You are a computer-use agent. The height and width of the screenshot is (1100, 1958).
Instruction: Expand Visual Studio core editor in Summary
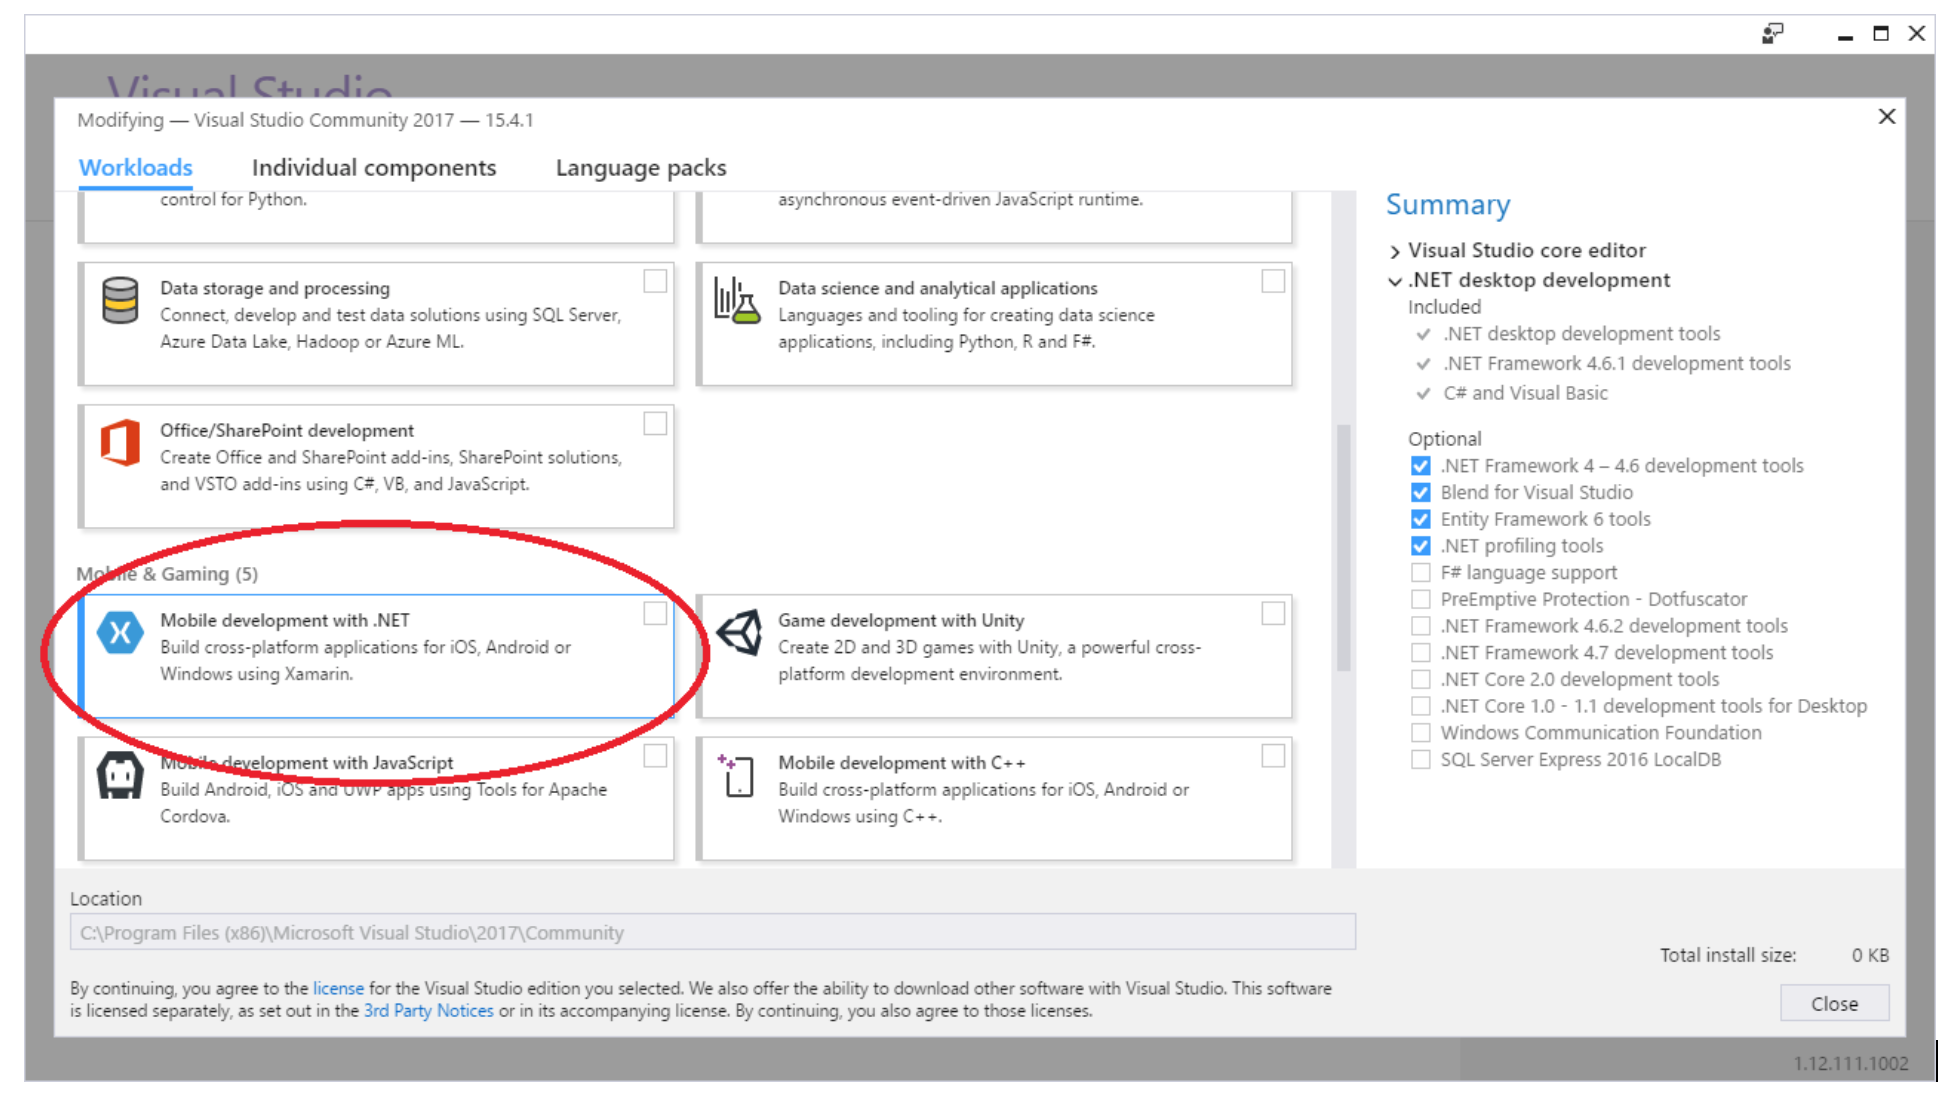(1395, 251)
